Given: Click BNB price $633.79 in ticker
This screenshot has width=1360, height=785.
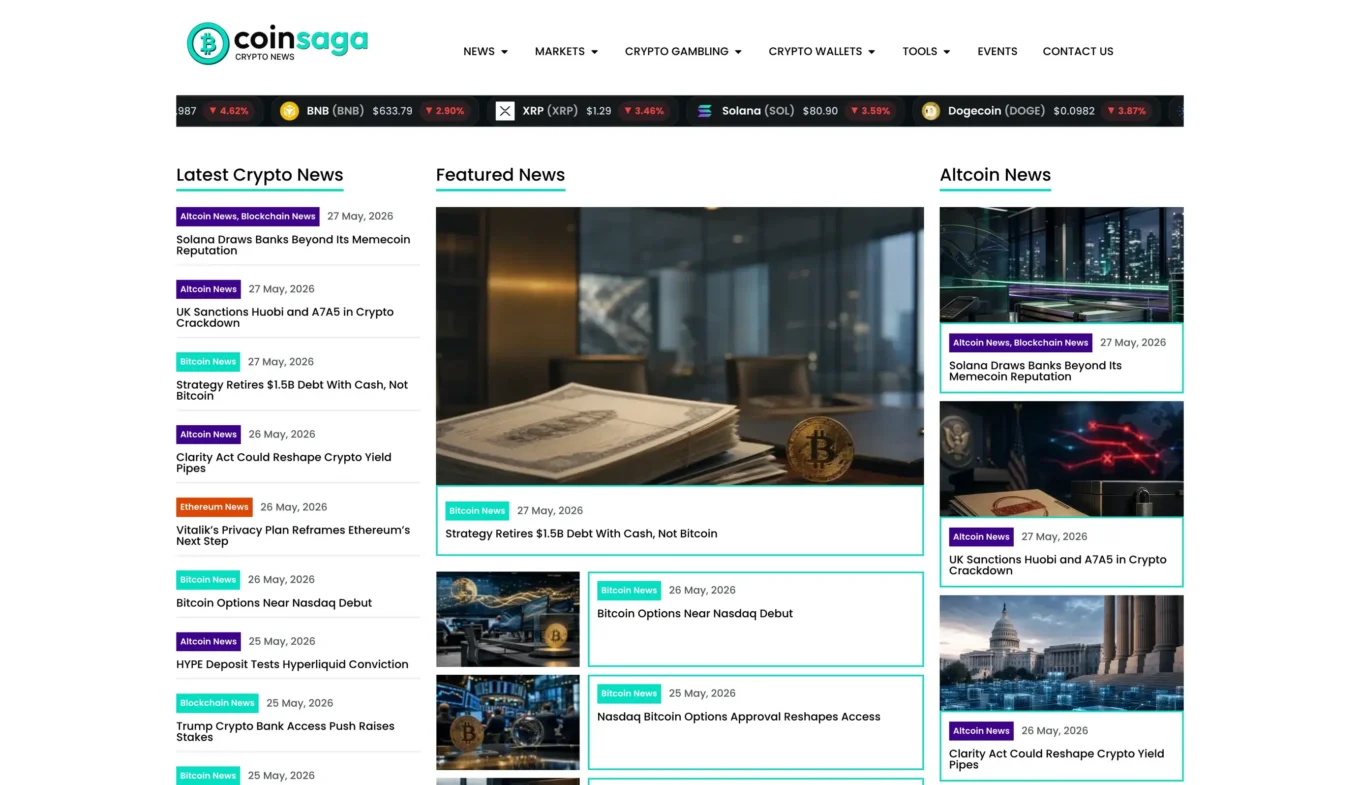Looking at the screenshot, I should coord(392,111).
